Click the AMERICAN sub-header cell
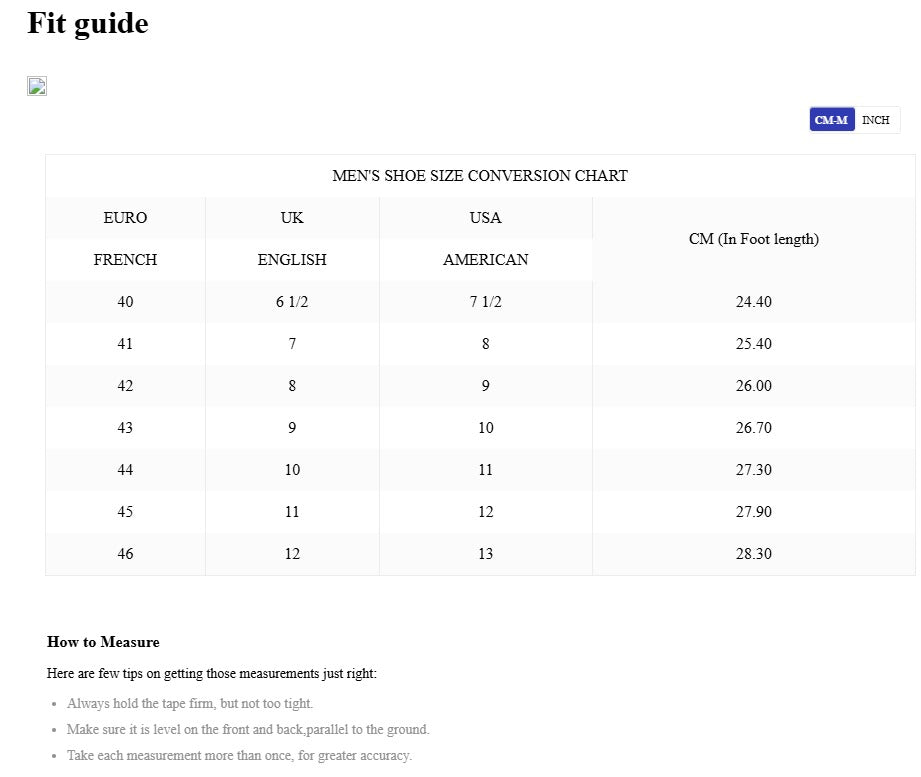The height and width of the screenshot is (777, 921). (485, 260)
